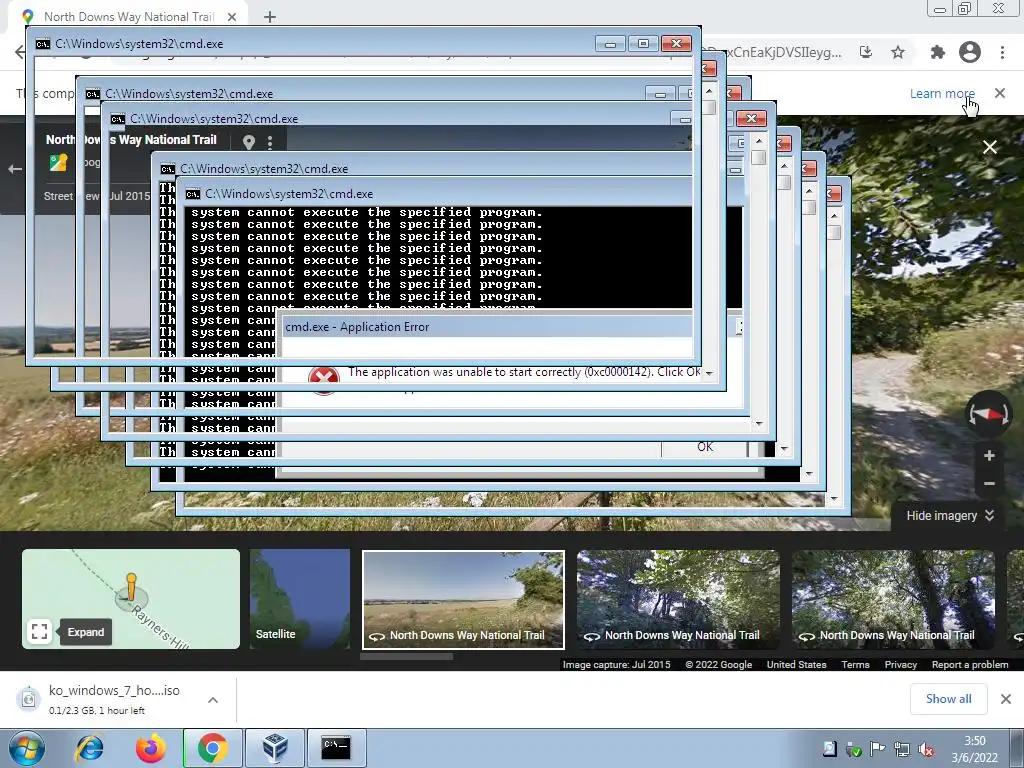Expand the mini map
The width and height of the screenshot is (1024, 768).
point(39,632)
